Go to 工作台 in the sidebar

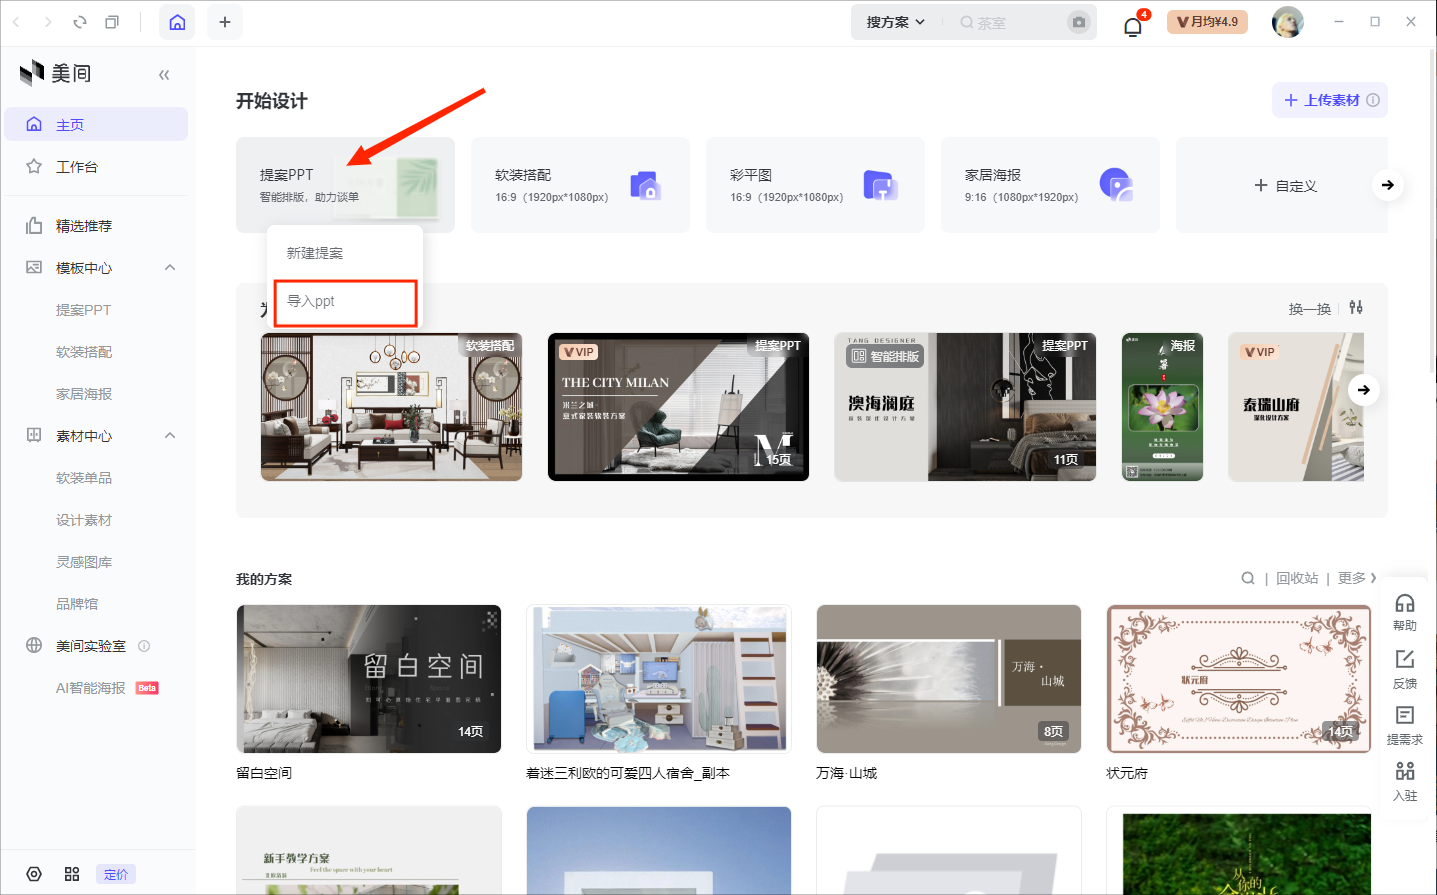click(77, 167)
